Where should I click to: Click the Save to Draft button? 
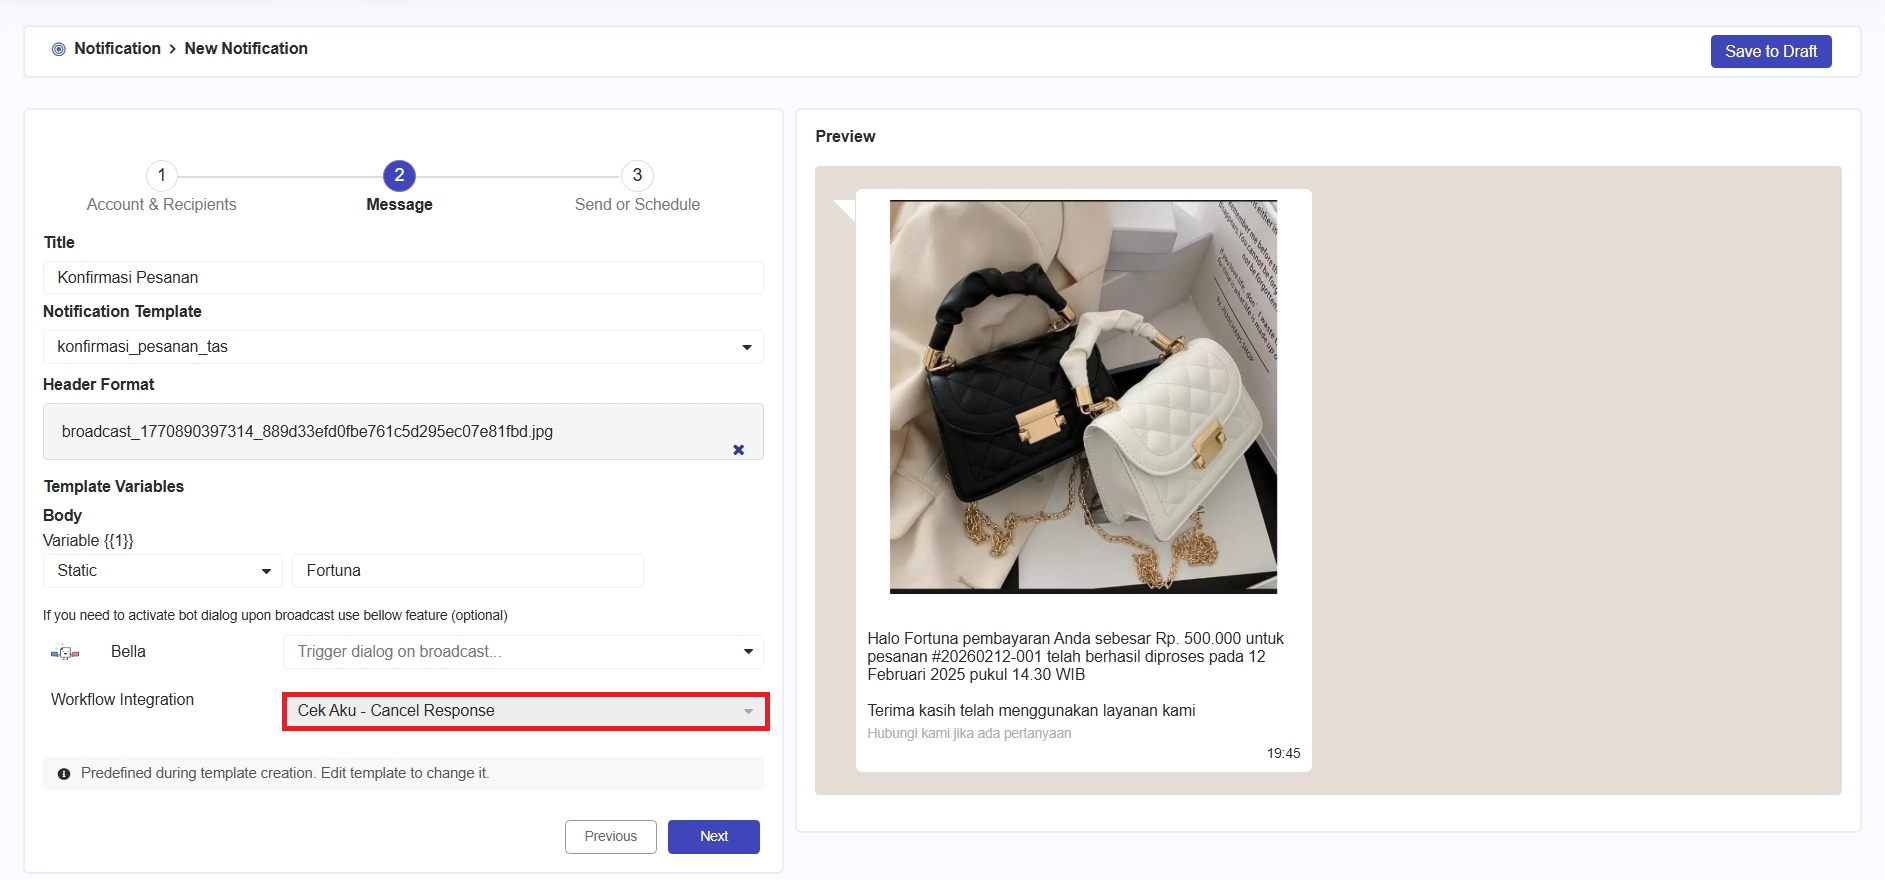point(1770,52)
